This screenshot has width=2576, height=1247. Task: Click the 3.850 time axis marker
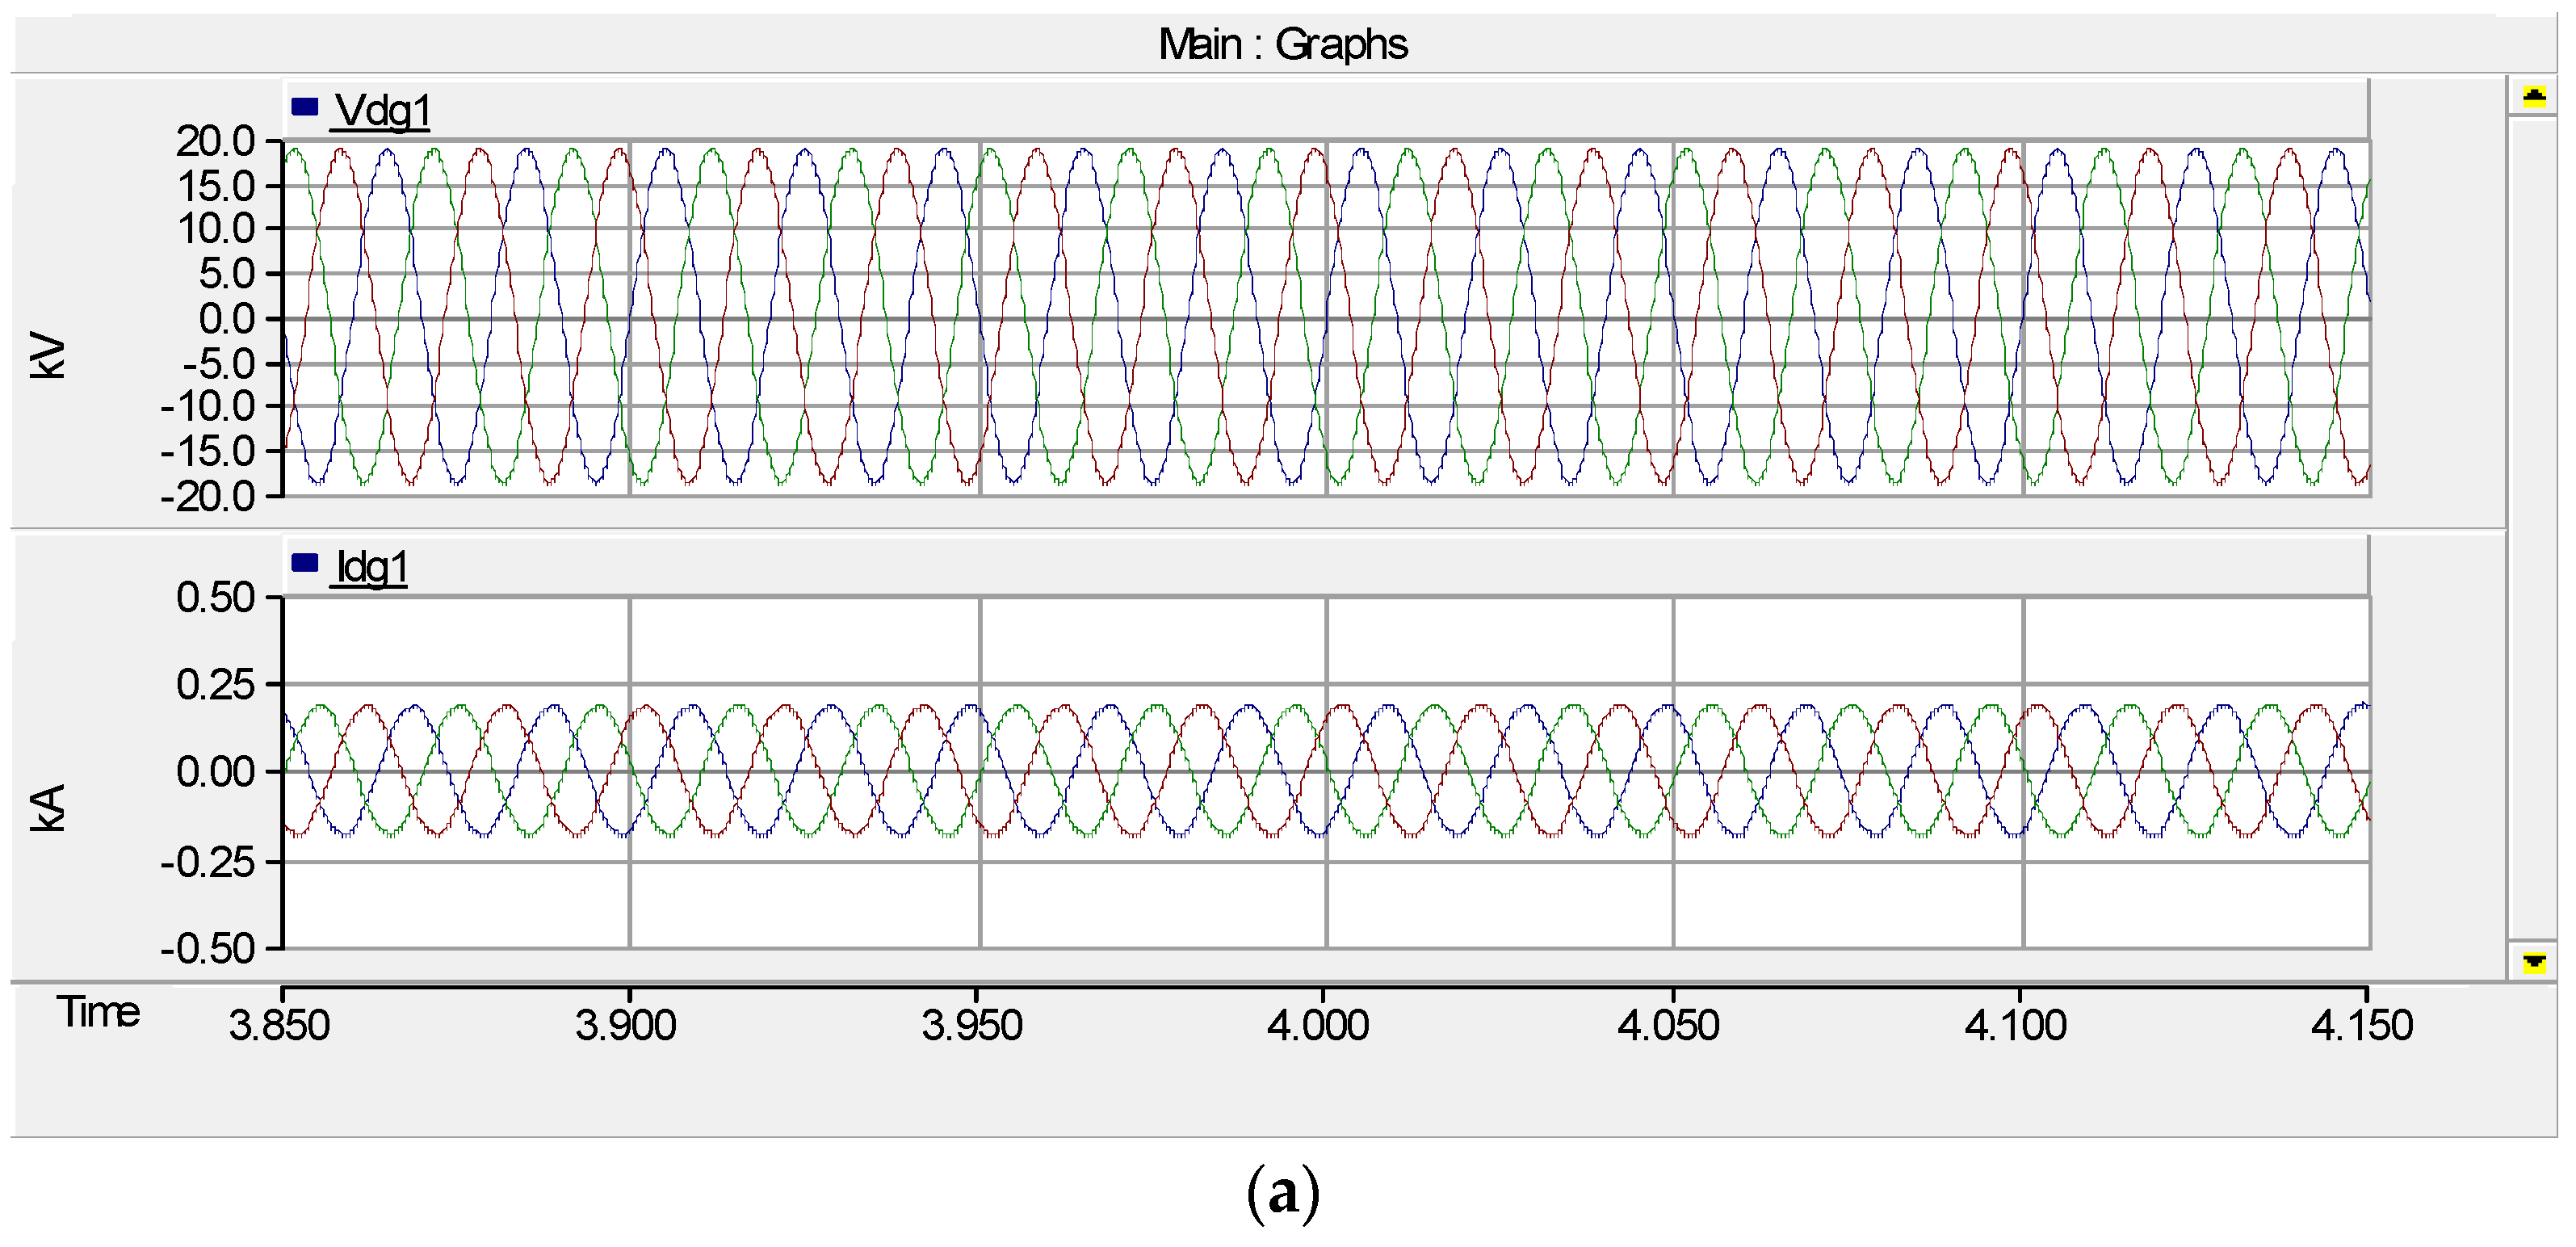(279, 1025)
